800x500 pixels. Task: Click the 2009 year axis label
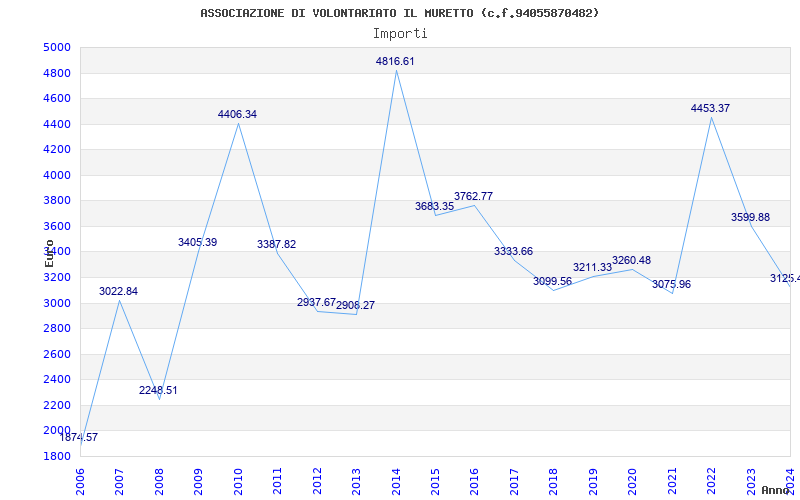198,482
